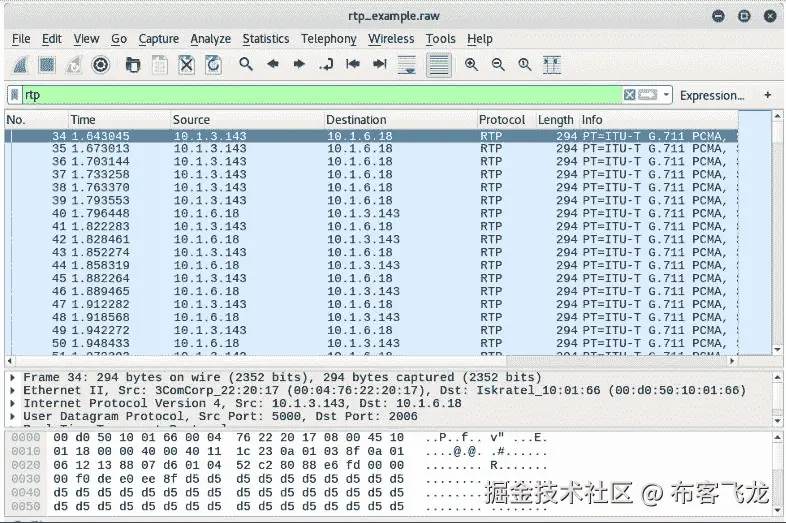
Task: Sort by the Protocol column header
Action: click(x=506, y=120)
